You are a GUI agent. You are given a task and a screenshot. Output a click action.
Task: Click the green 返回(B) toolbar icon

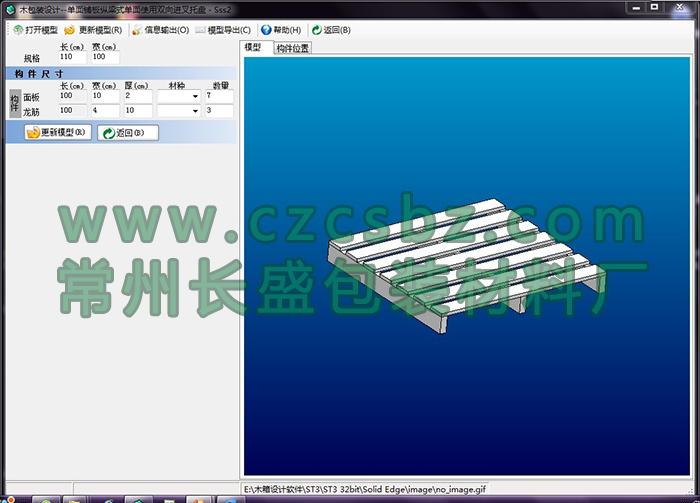click(x=317, y=30)
